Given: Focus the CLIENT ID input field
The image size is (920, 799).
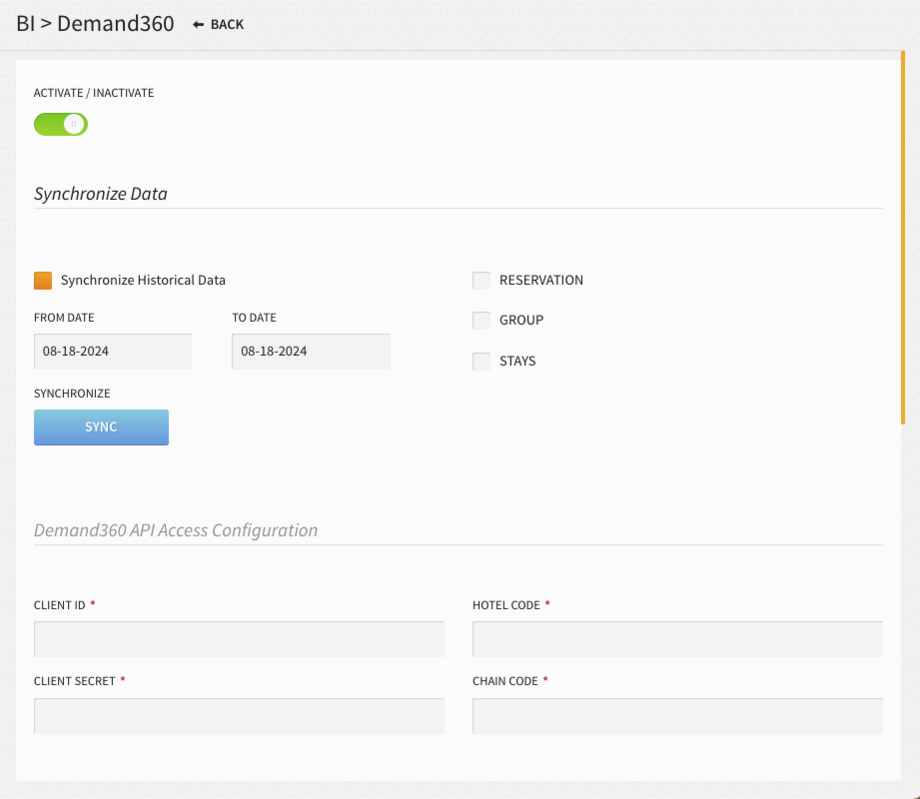Looking at the screenshot, I should pos(239,639).
